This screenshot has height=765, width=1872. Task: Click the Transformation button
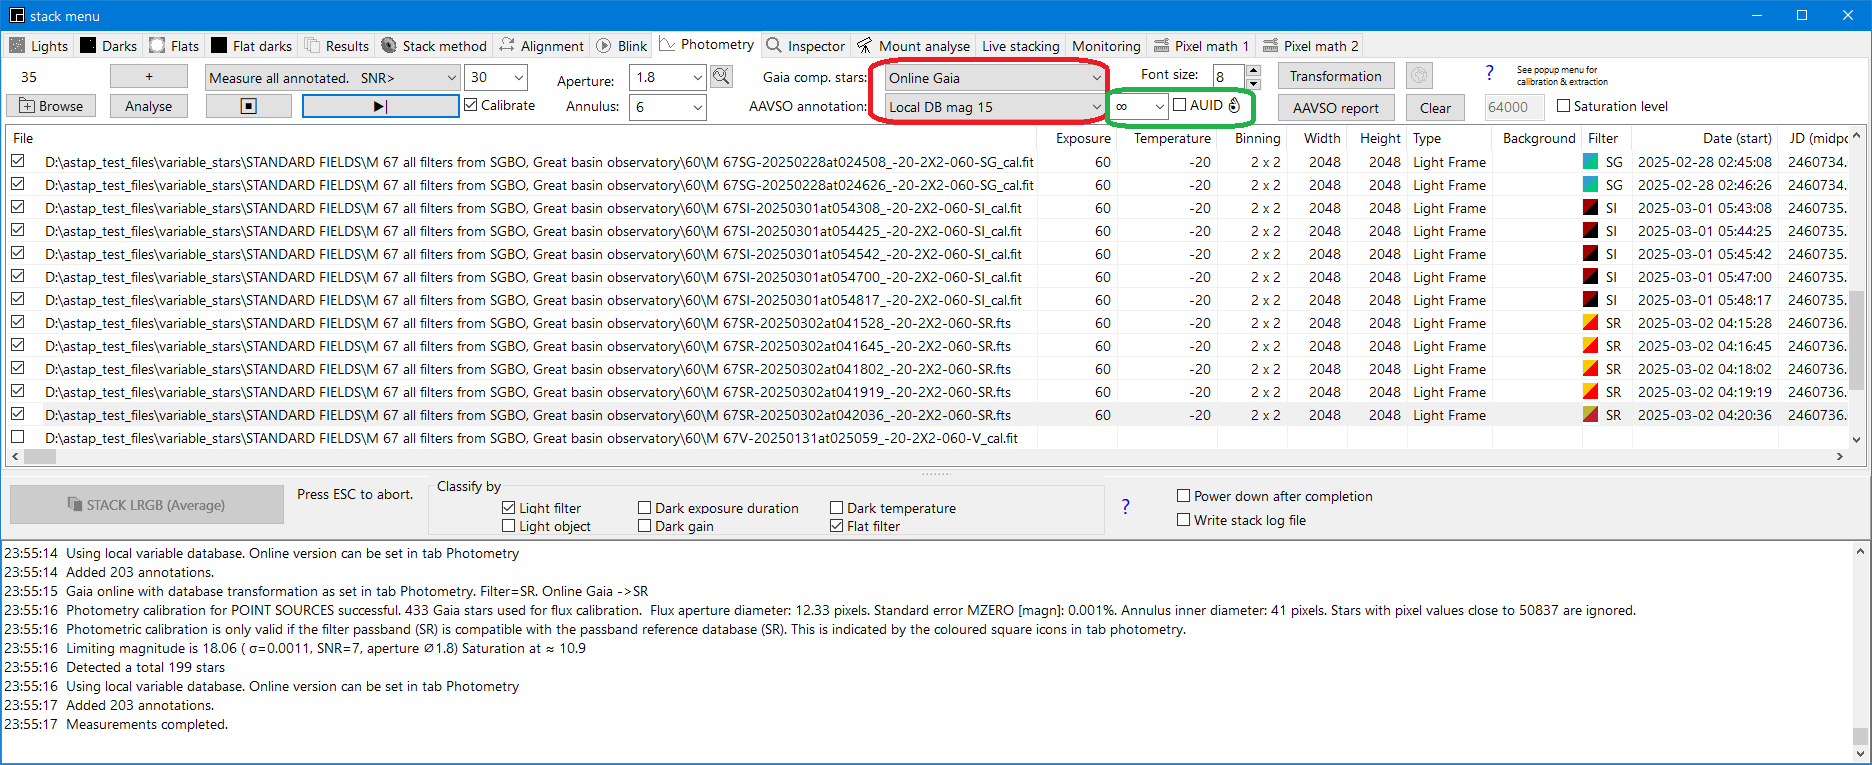coord(1335,76)
